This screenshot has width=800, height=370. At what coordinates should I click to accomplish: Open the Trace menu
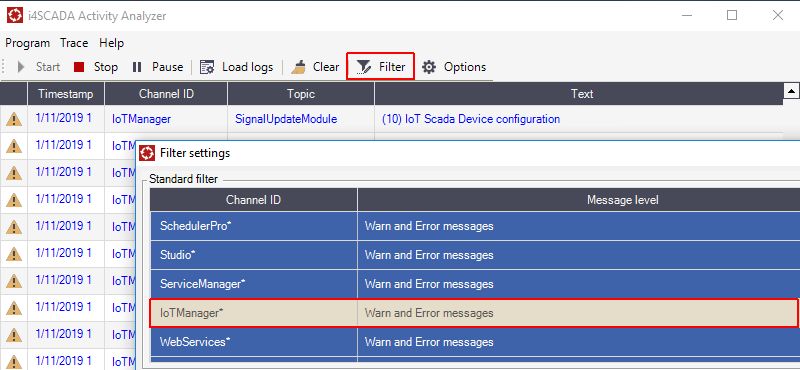click(x=74, y=43)
